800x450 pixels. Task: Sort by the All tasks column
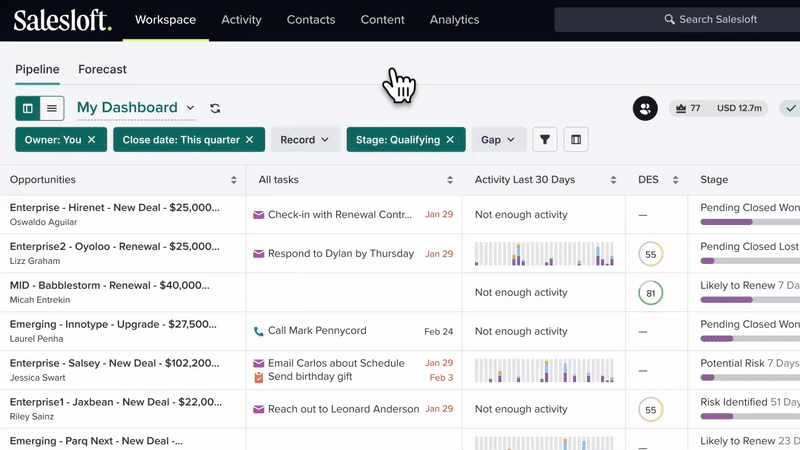point(450,180)
